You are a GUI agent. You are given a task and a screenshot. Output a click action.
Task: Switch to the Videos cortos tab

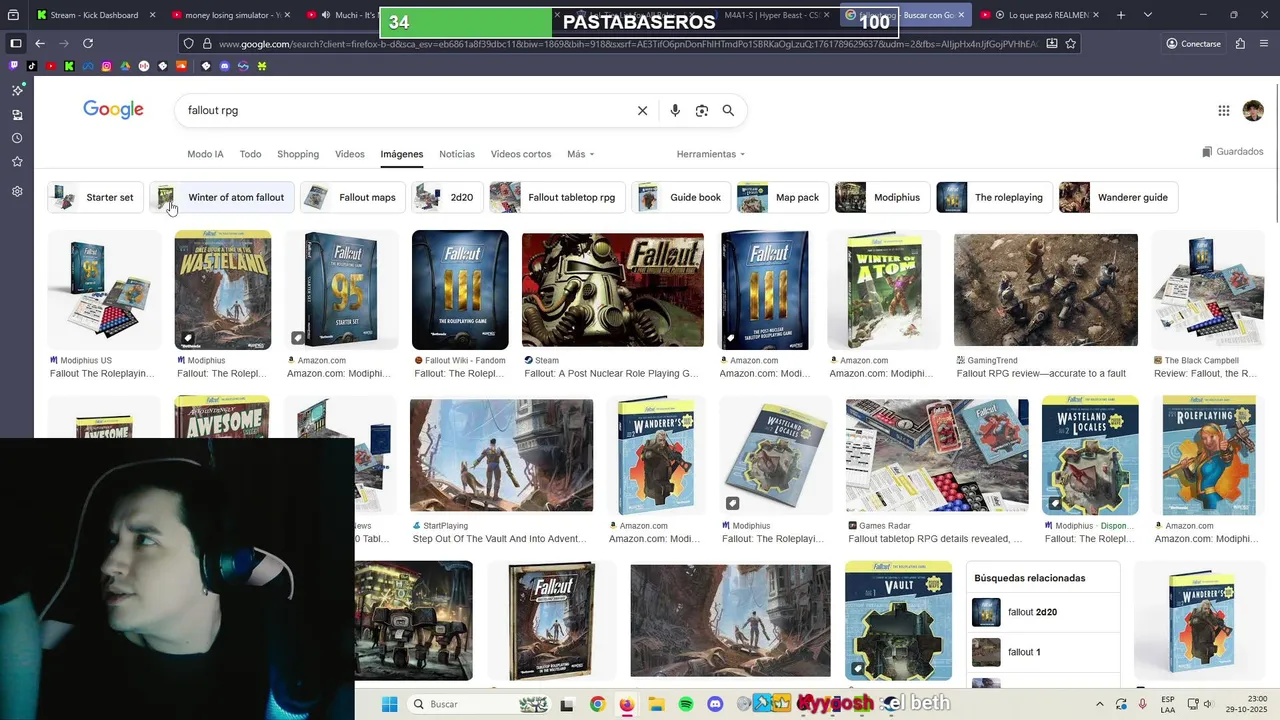[521, 154]
